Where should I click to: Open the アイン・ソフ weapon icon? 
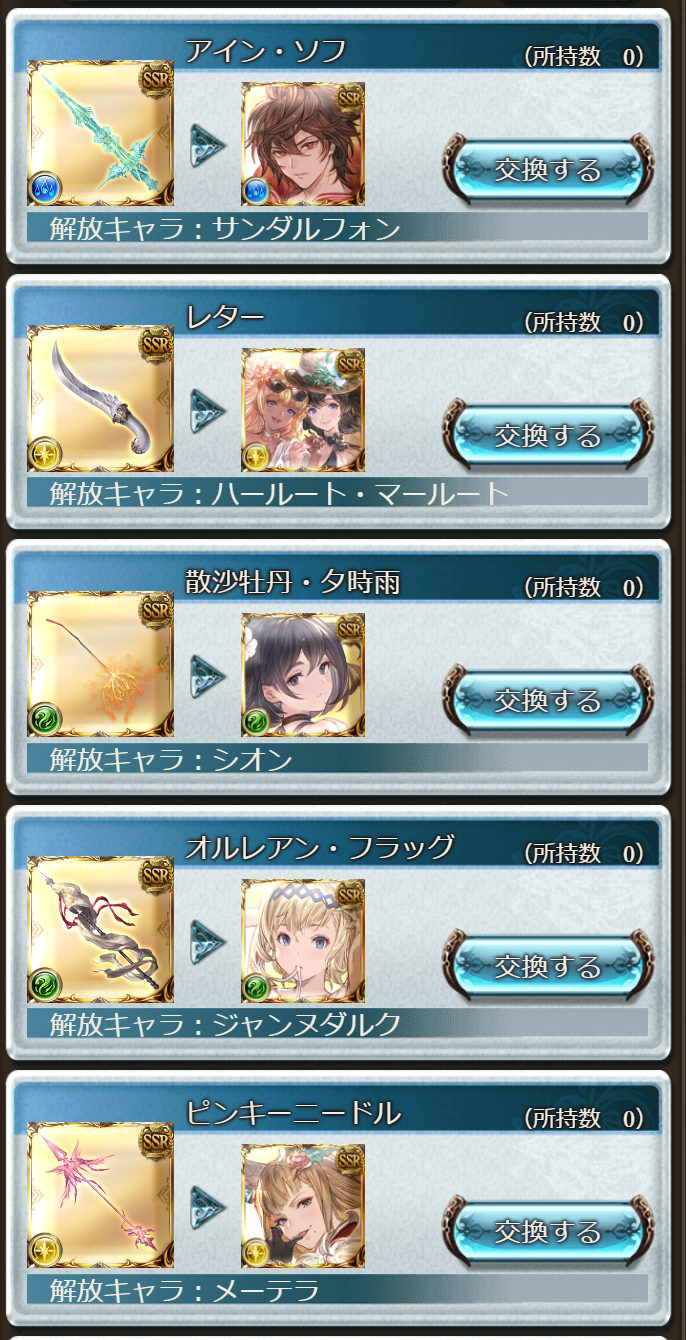100,133
